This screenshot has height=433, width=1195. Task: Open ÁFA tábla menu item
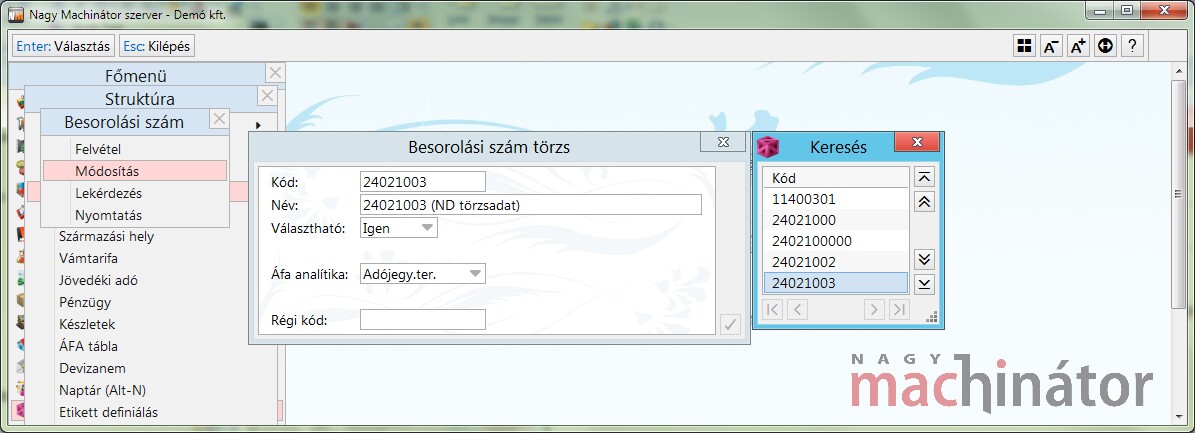pyautogui.click(x=88, y=346)
